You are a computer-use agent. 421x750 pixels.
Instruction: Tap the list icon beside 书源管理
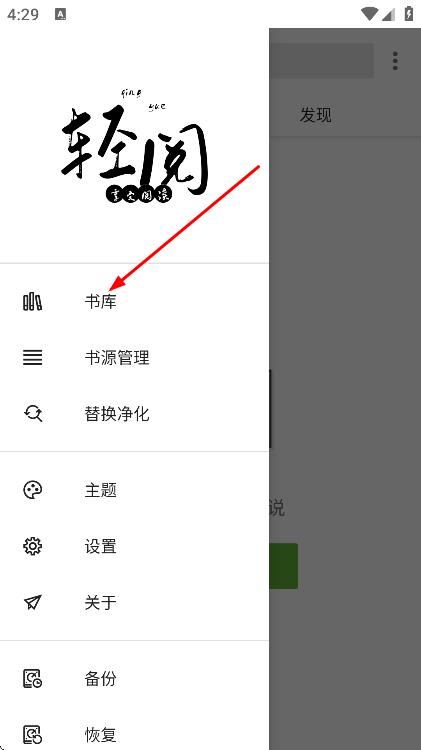tap(33, 357)
